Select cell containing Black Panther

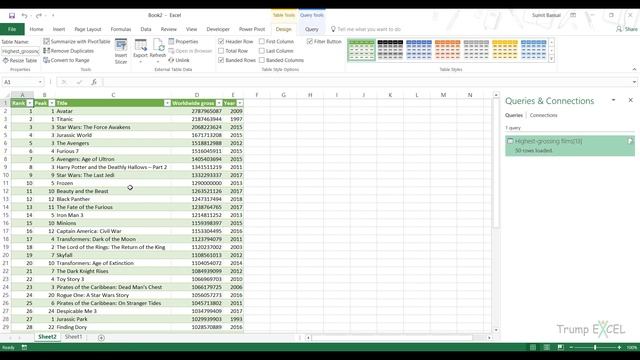point(113,199)
